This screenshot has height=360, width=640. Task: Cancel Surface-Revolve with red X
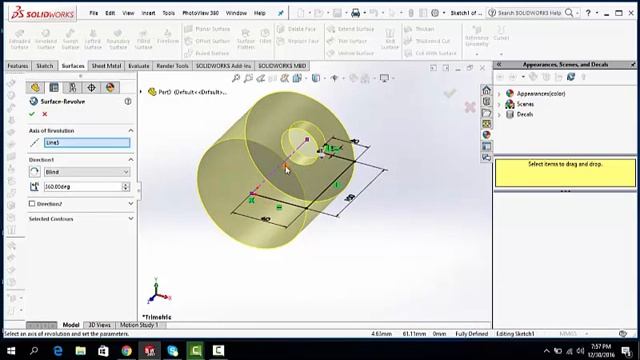[44, 114]
